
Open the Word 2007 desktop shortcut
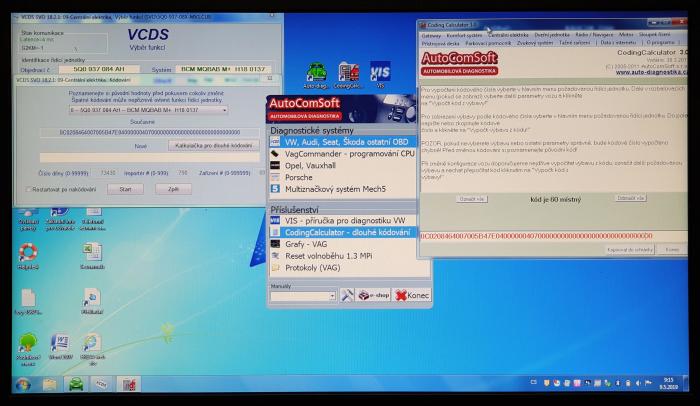(x=59, y=343)
